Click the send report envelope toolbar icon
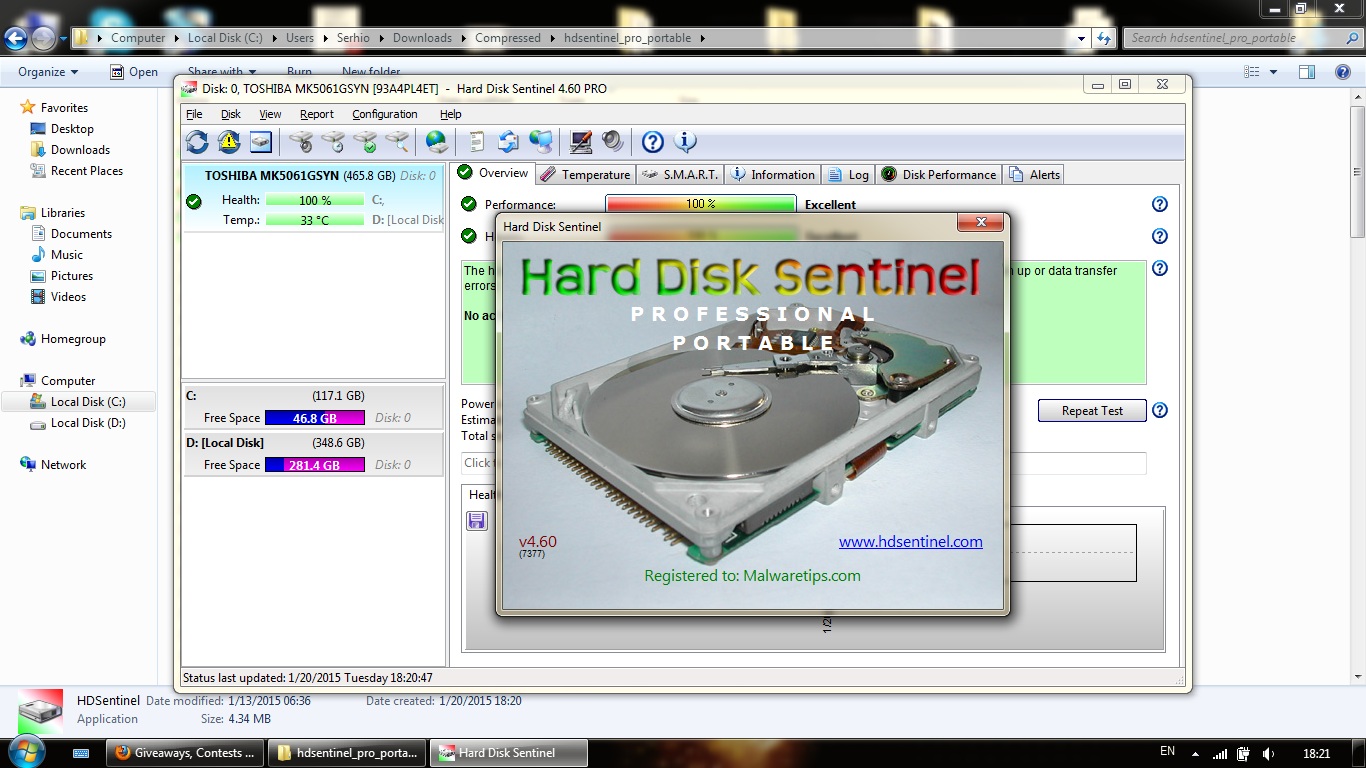Image resolution: width=1366 pixels, height=768 pixels. 508,142
